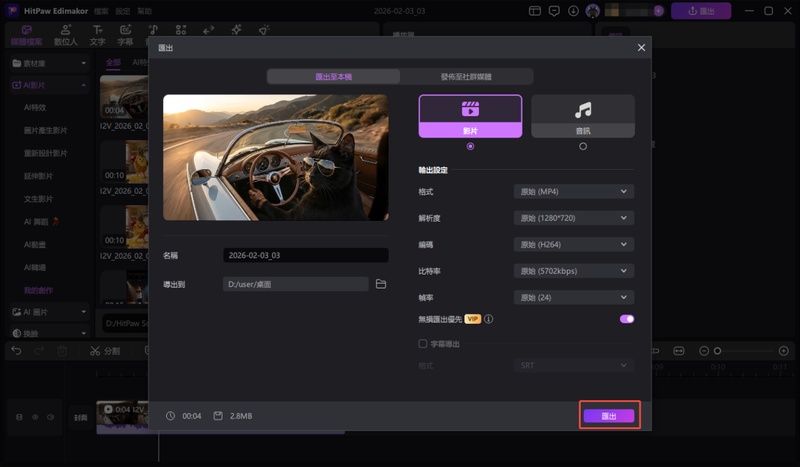
Task: Close the 匯出 dialog with X
Action: pos(641,47)
